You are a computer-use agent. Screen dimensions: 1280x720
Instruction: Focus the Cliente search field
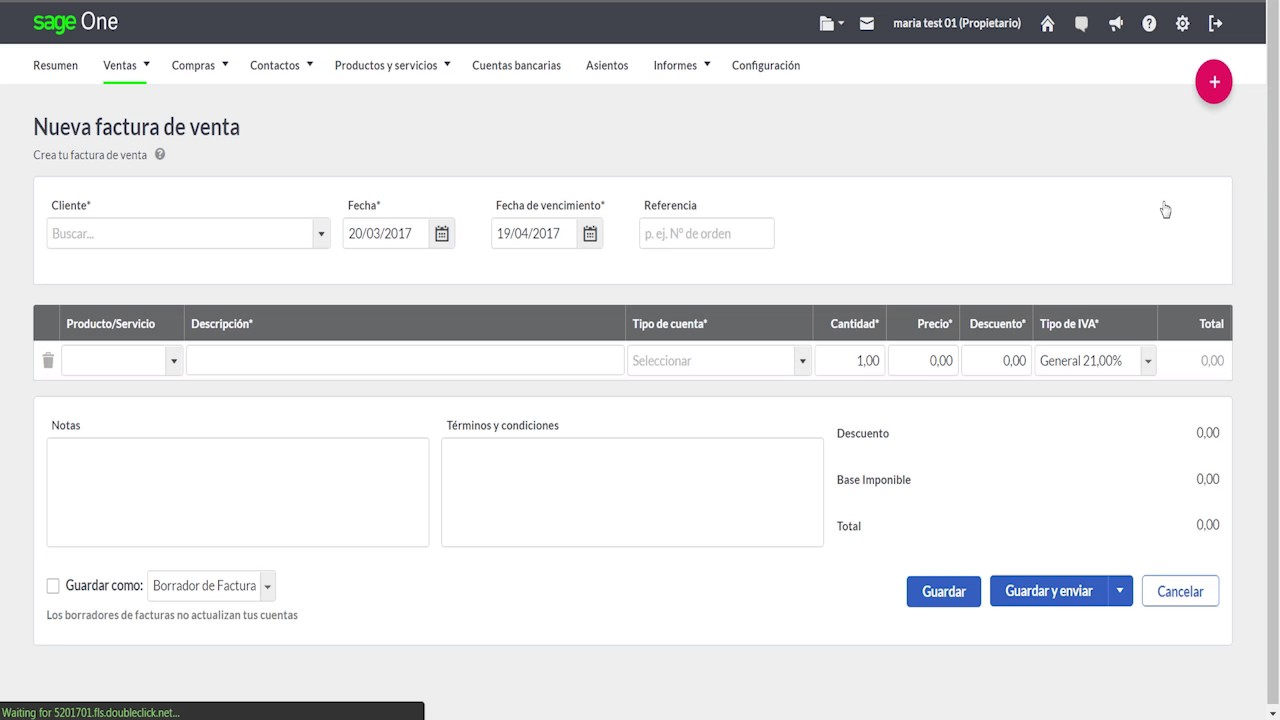coord(180,234)
